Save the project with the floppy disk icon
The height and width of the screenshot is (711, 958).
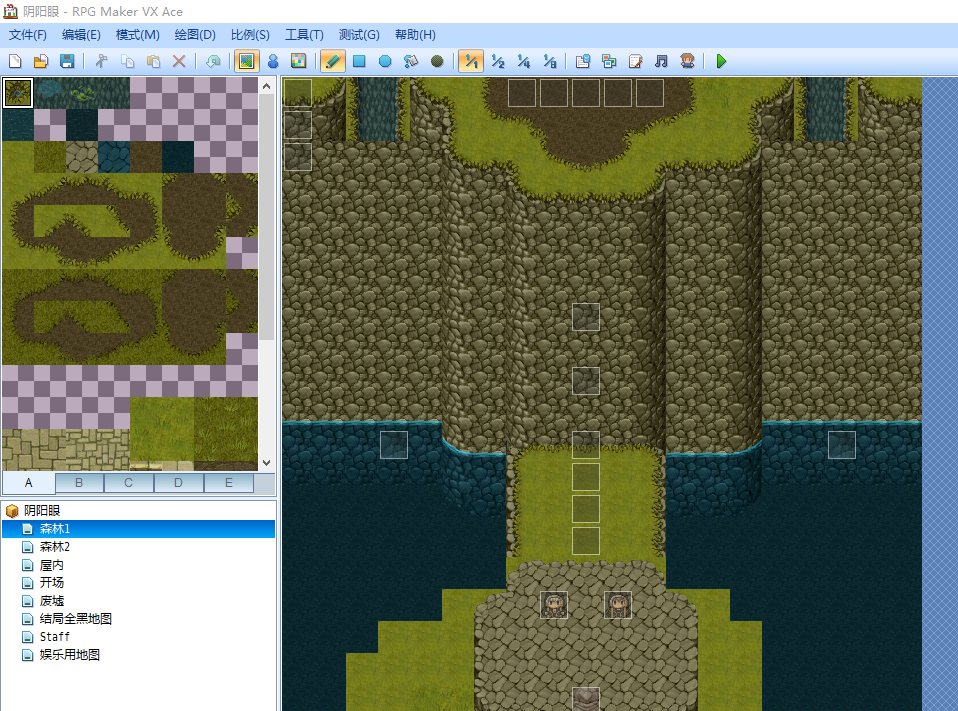tap(67, 61)
